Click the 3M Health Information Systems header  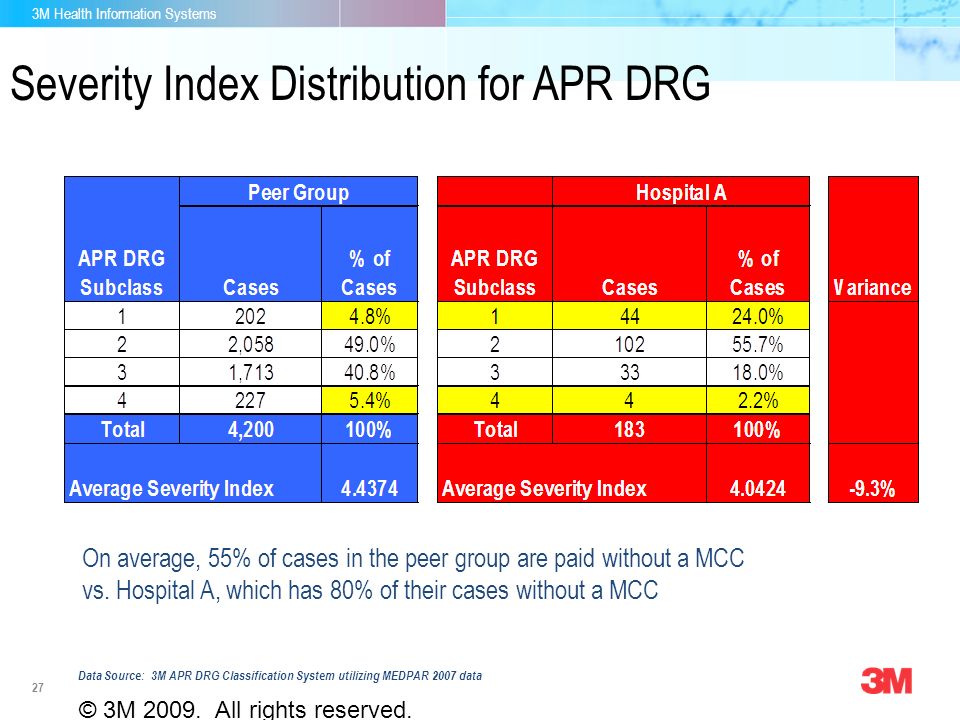[x=124, y=13]
